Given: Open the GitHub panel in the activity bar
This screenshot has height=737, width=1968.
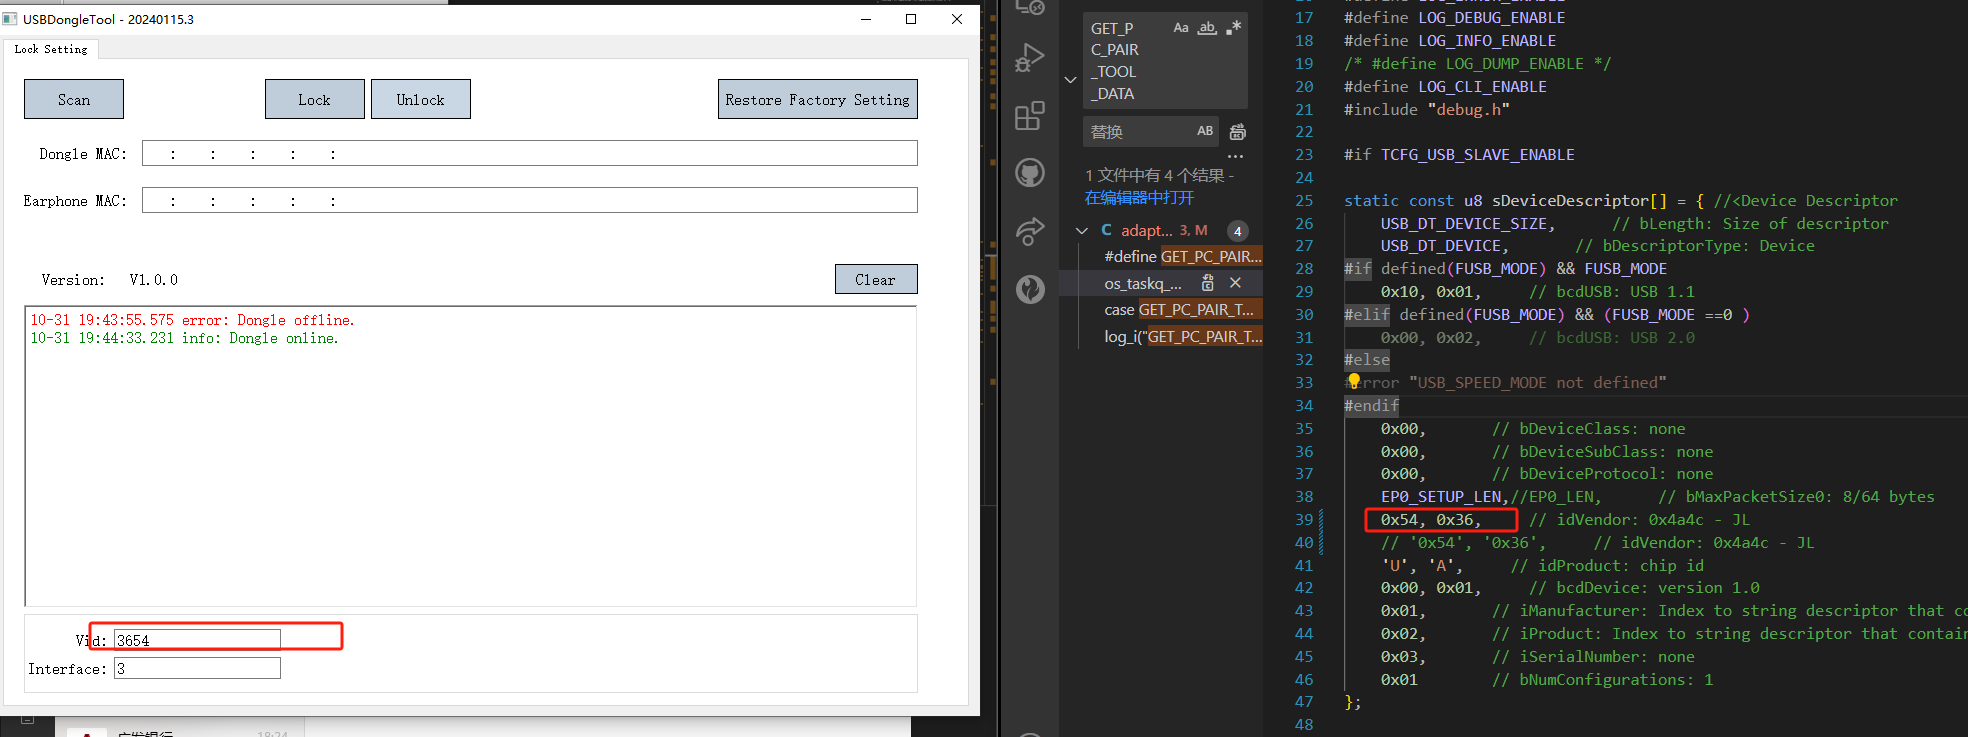Looking at the screenshot, I should (x=1029, y=173).
